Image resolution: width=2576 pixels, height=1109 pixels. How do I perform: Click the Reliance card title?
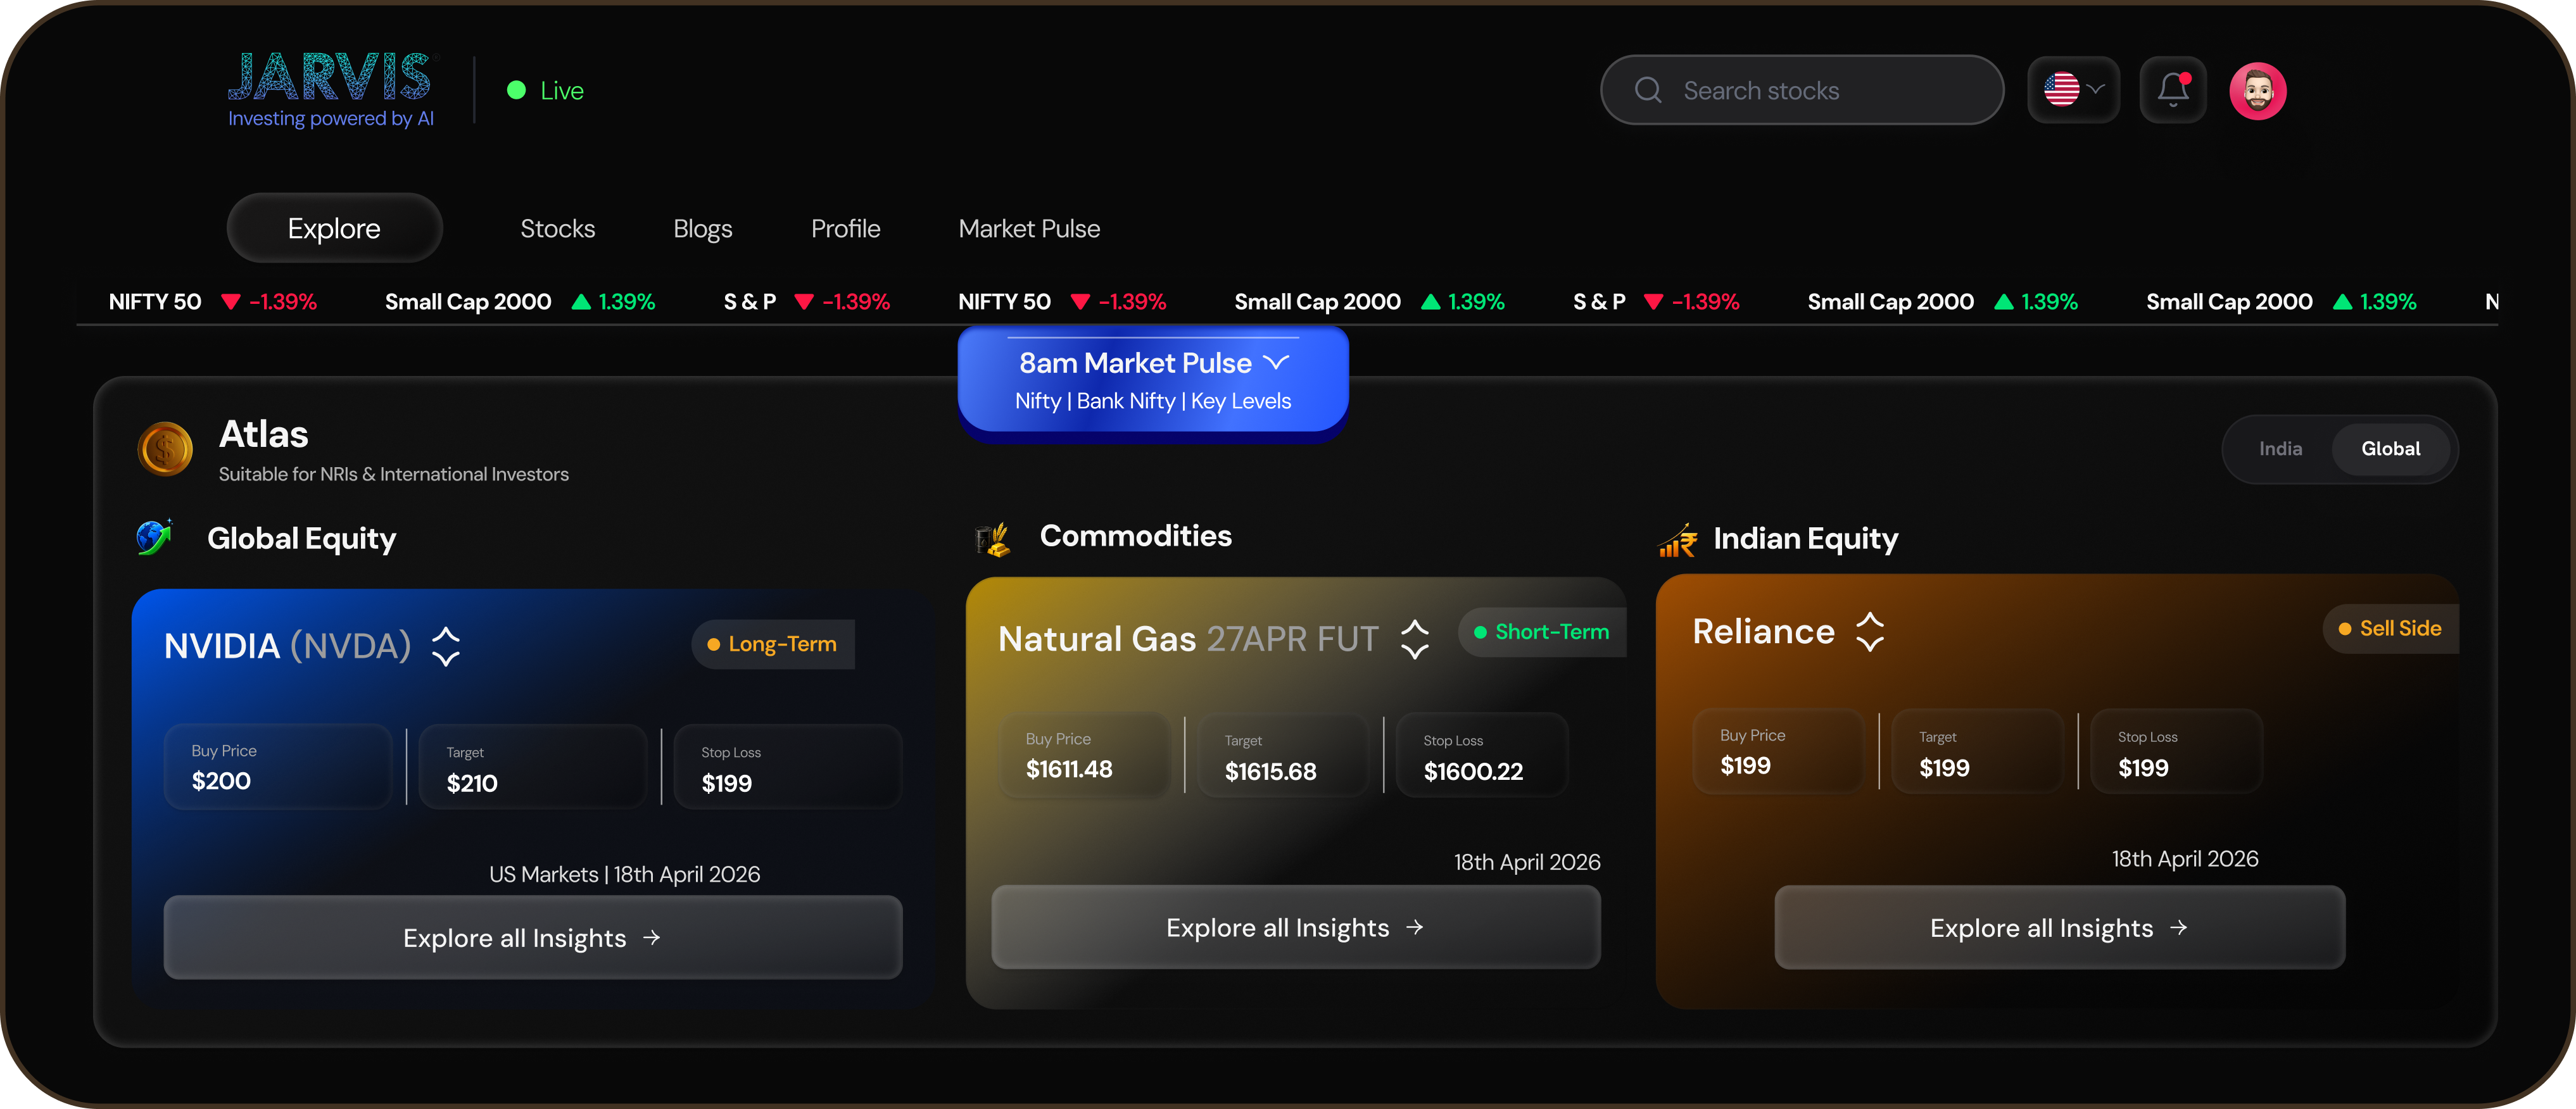[1763, 632]
